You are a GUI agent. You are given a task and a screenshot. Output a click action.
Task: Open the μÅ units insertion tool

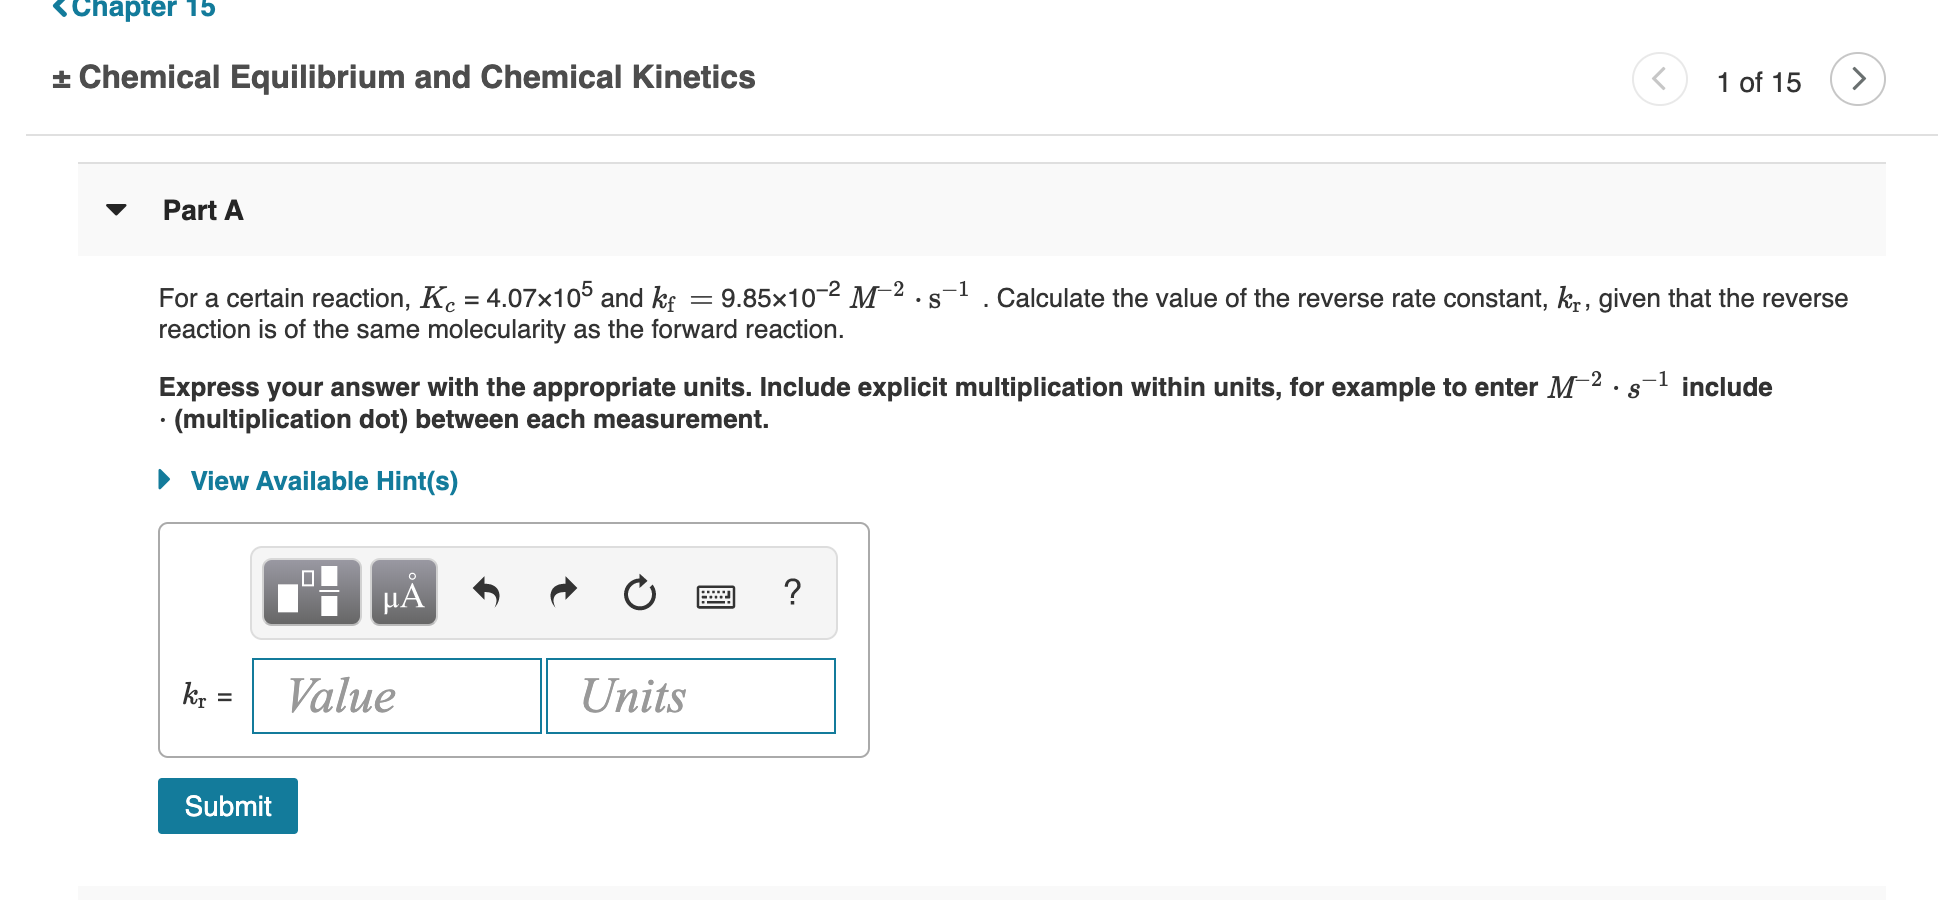(x=403, y=592)
